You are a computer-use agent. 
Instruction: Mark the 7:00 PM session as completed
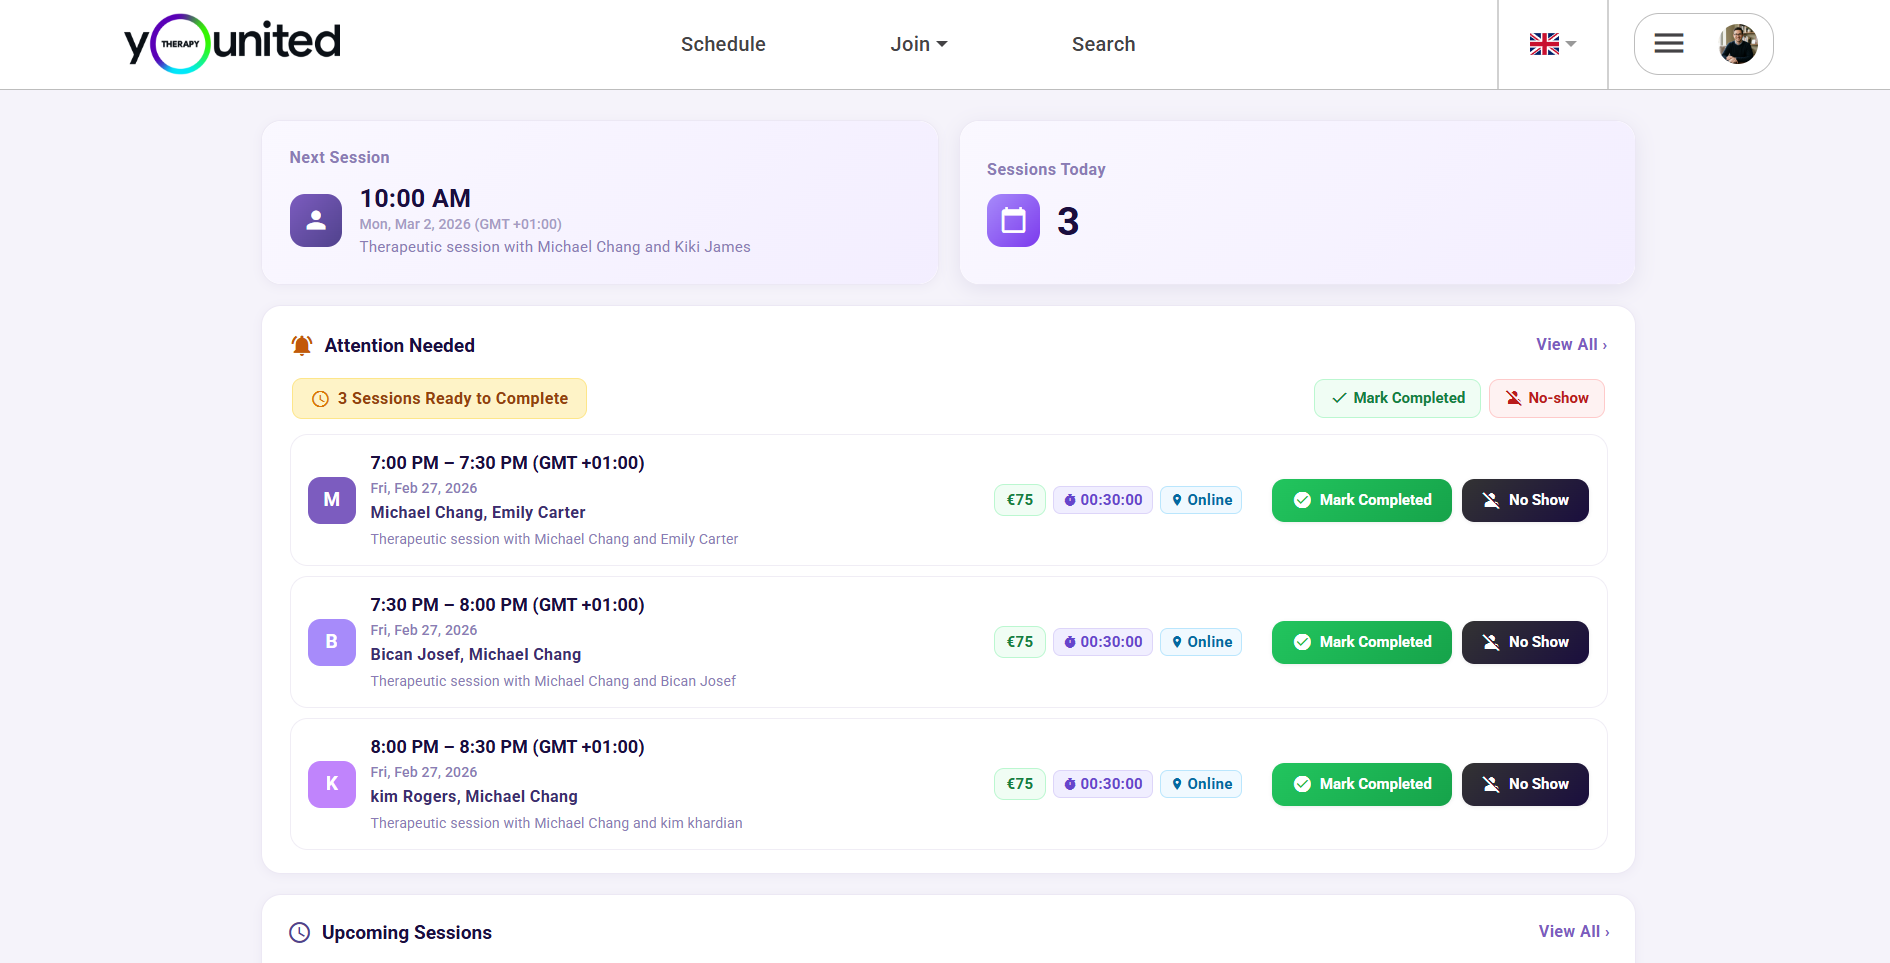(1361, 500)
